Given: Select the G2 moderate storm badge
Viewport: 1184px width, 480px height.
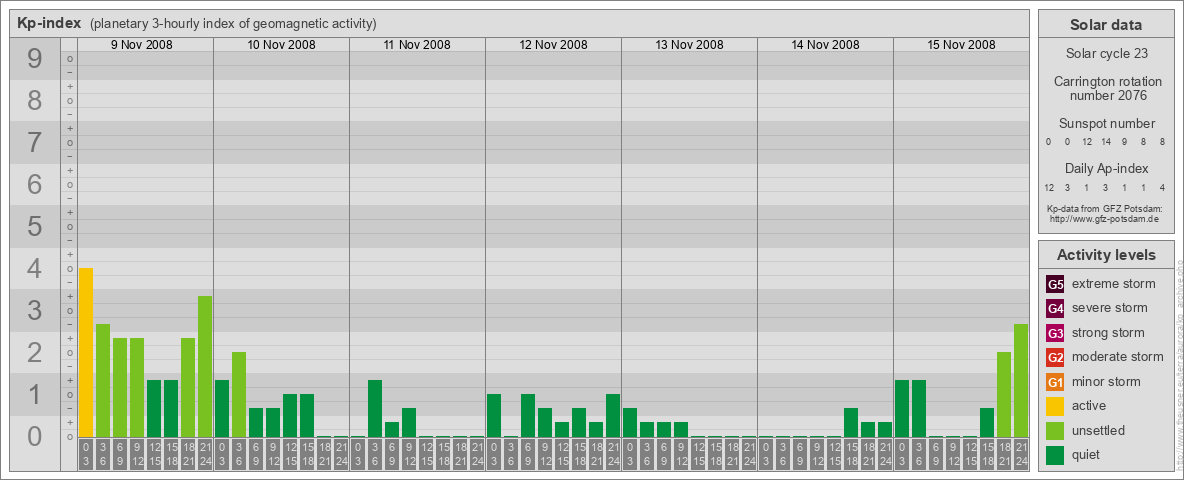Looking at the screenshot, I should 1055,357.
